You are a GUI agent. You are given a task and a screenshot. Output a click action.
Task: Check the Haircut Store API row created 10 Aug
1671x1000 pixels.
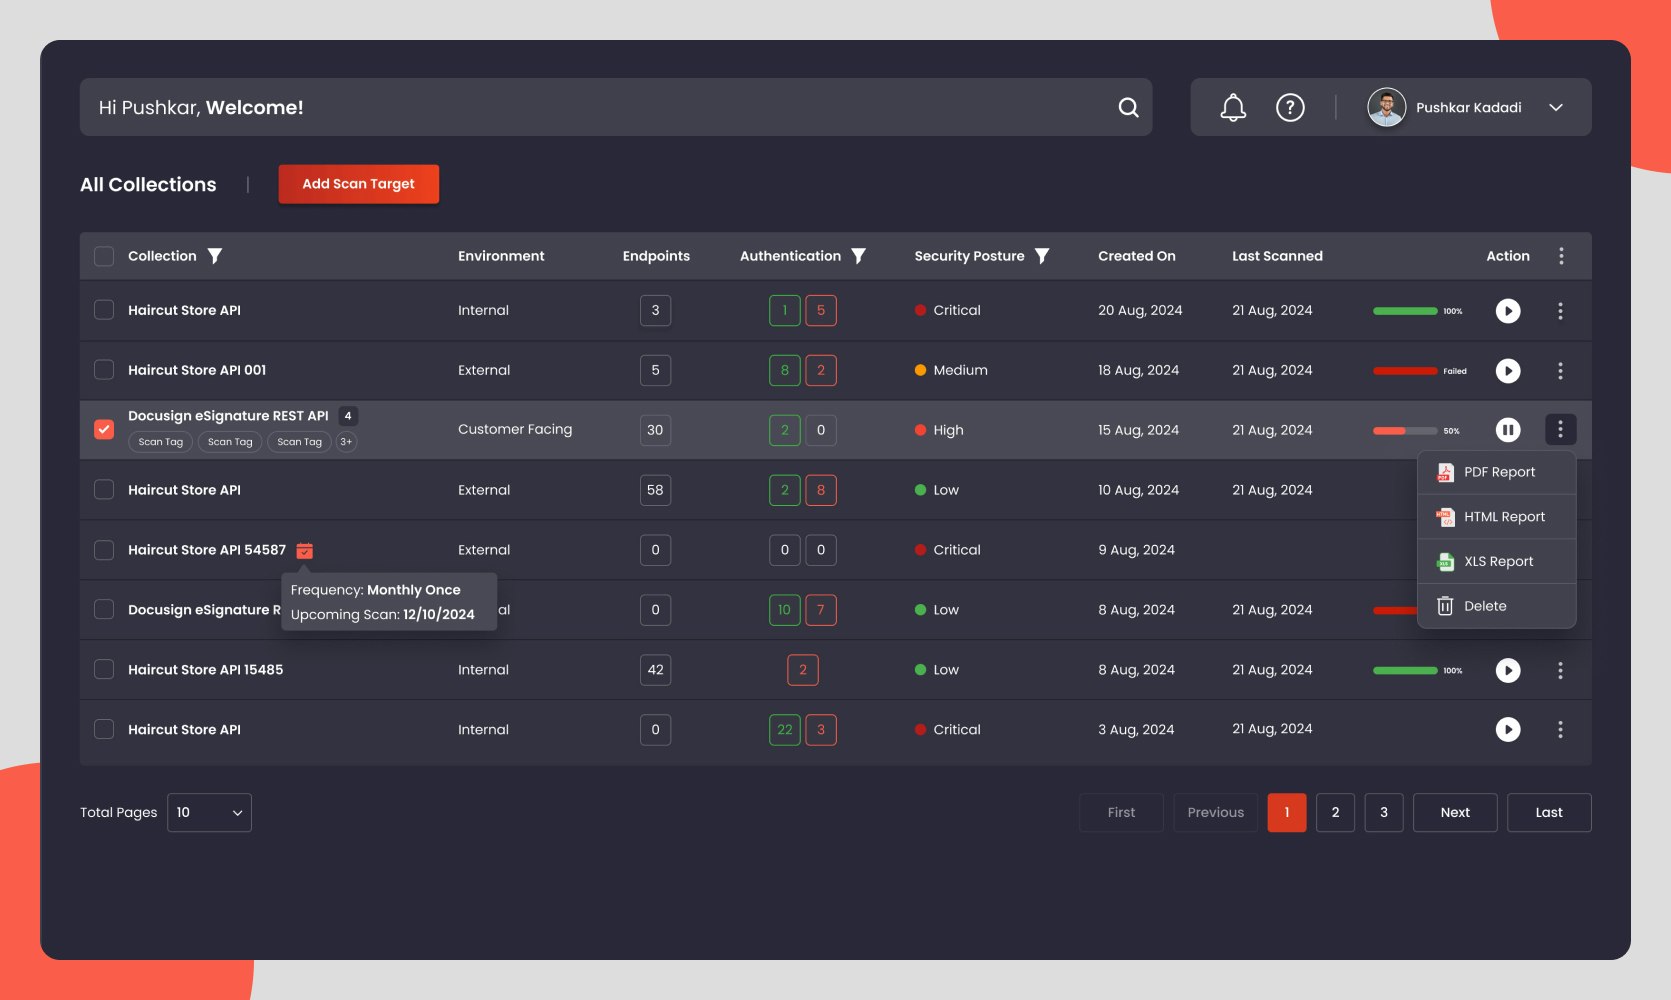pos(104,489)
